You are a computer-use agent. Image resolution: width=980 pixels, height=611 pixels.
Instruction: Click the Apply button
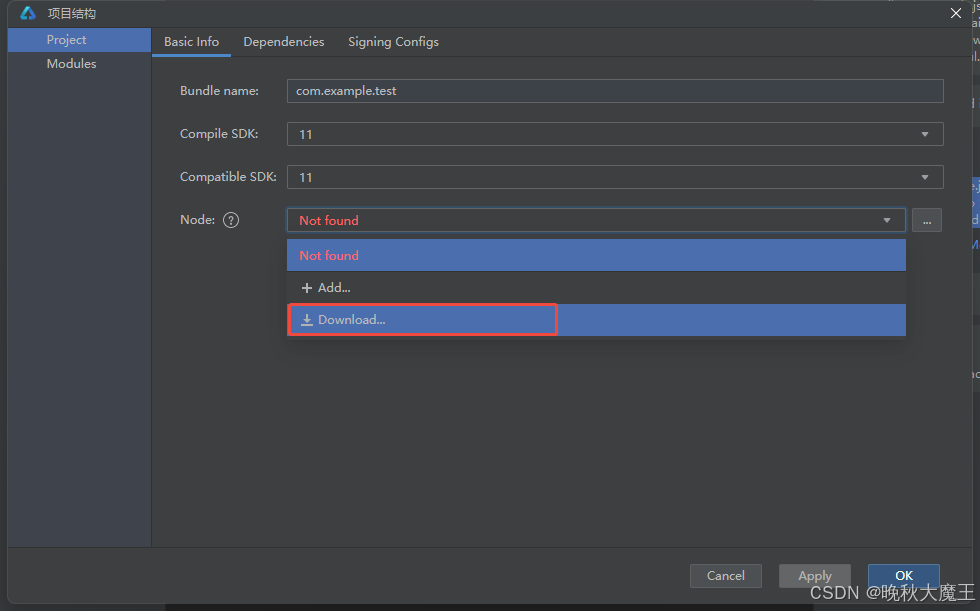coord(815,575)
